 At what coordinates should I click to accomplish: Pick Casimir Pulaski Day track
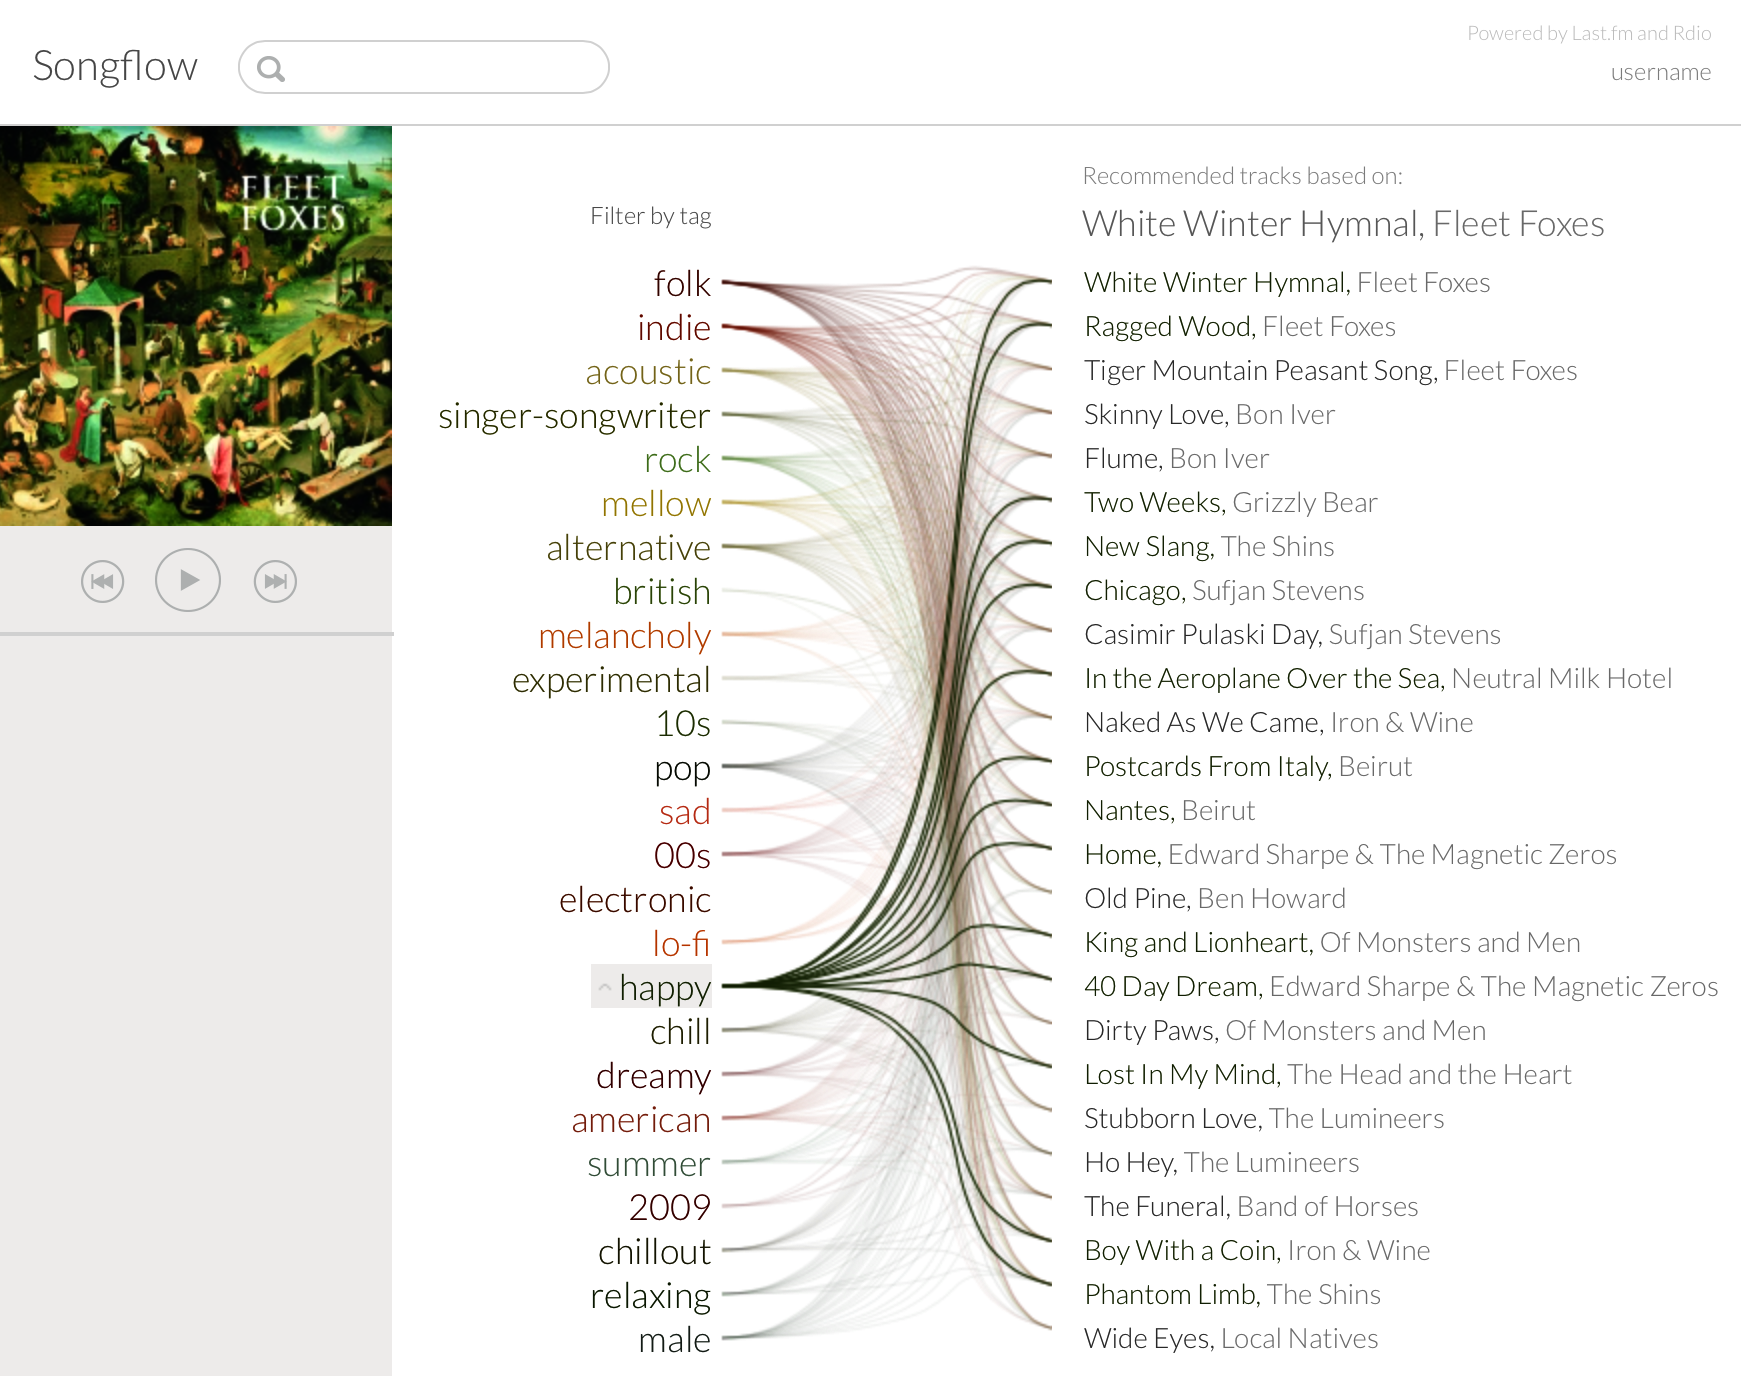pos(1293,635)
